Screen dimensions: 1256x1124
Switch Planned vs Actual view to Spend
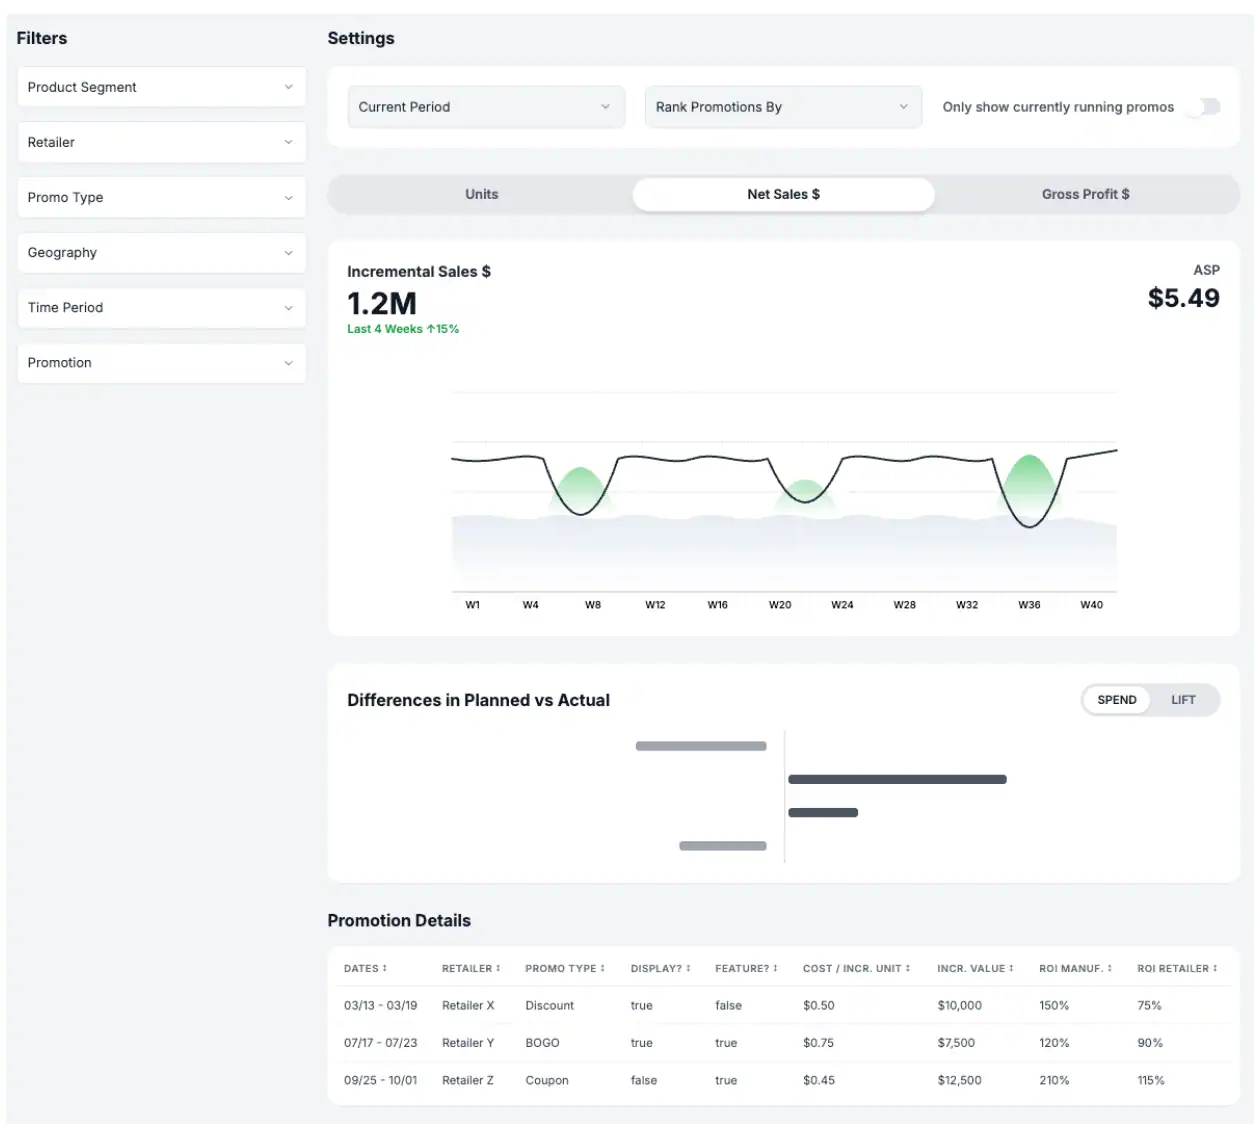coord(1117,700)
